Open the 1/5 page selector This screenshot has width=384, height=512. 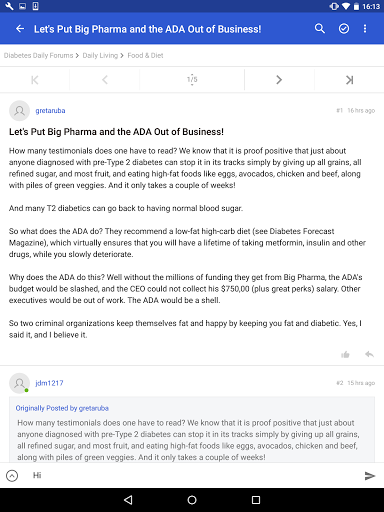click(x=192, y=80)
